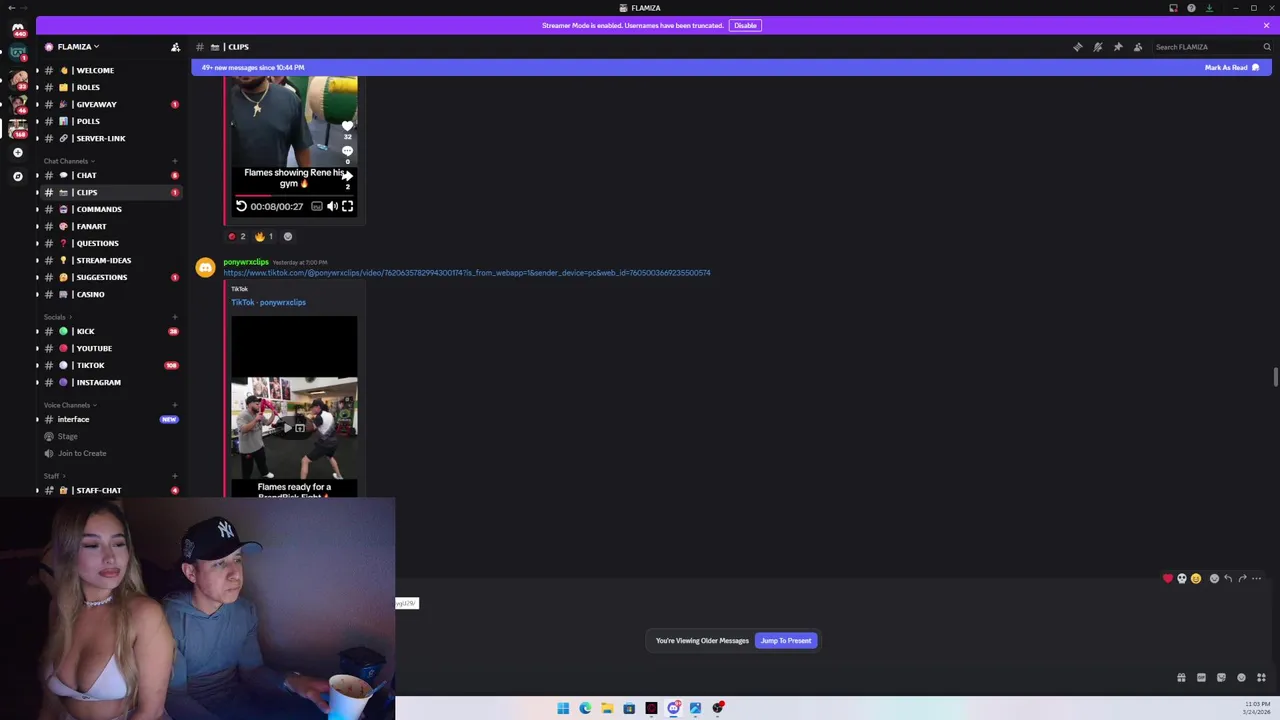Image resolution: width=1280 pixels, height=720 pixels.
Task: Open SUGGESTIONS channel
Action: (110, 277)
